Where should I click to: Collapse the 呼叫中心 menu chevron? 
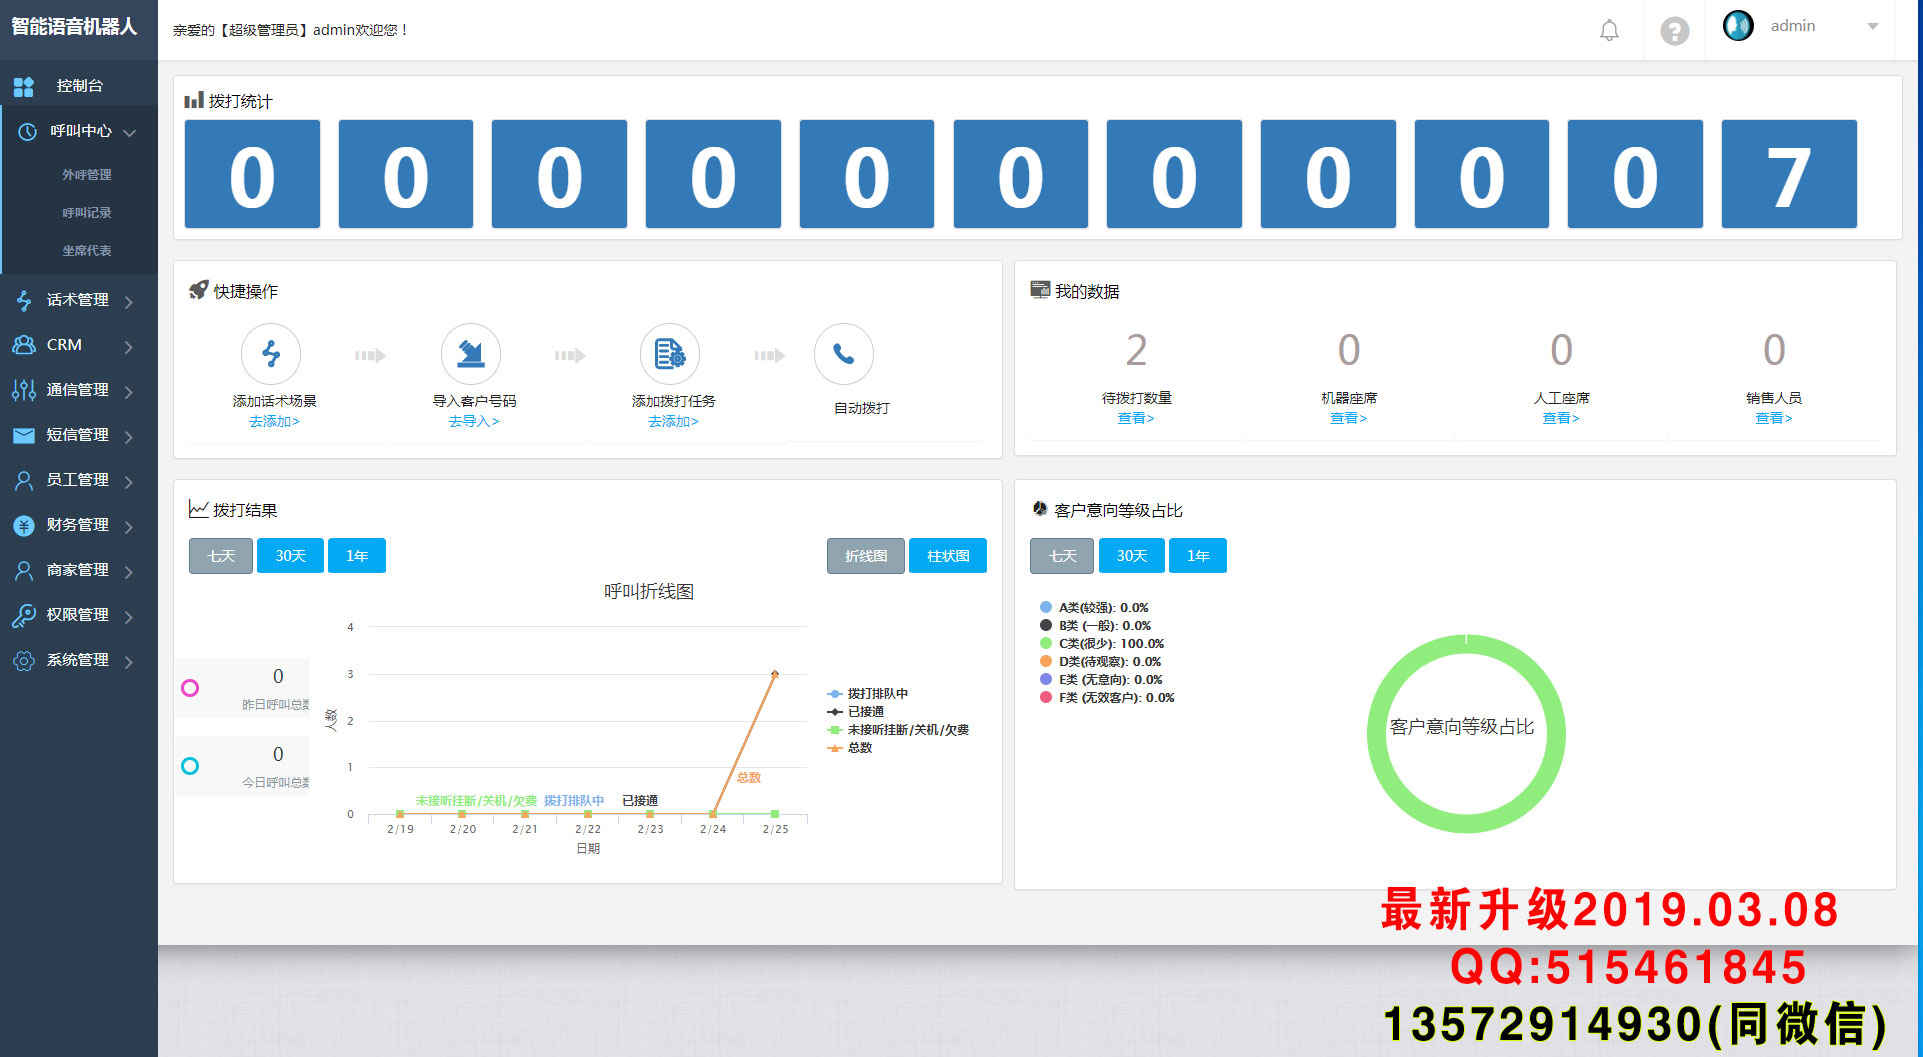[130, 132]
